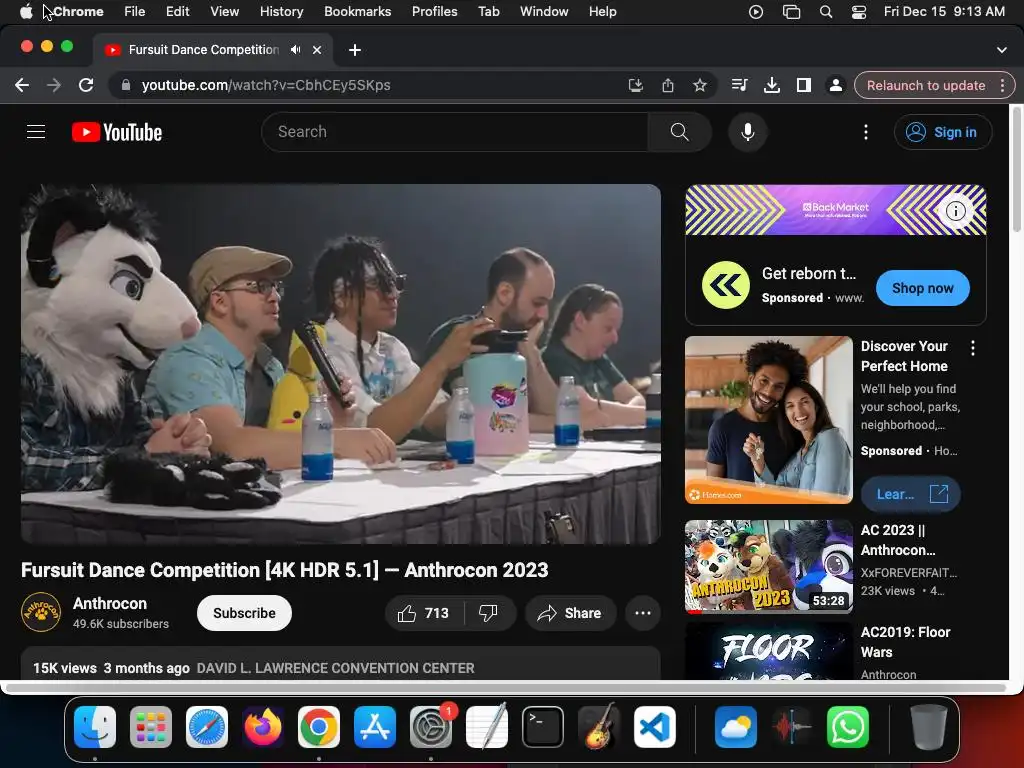Open Chrome profile avatar icon

(835, 85)
